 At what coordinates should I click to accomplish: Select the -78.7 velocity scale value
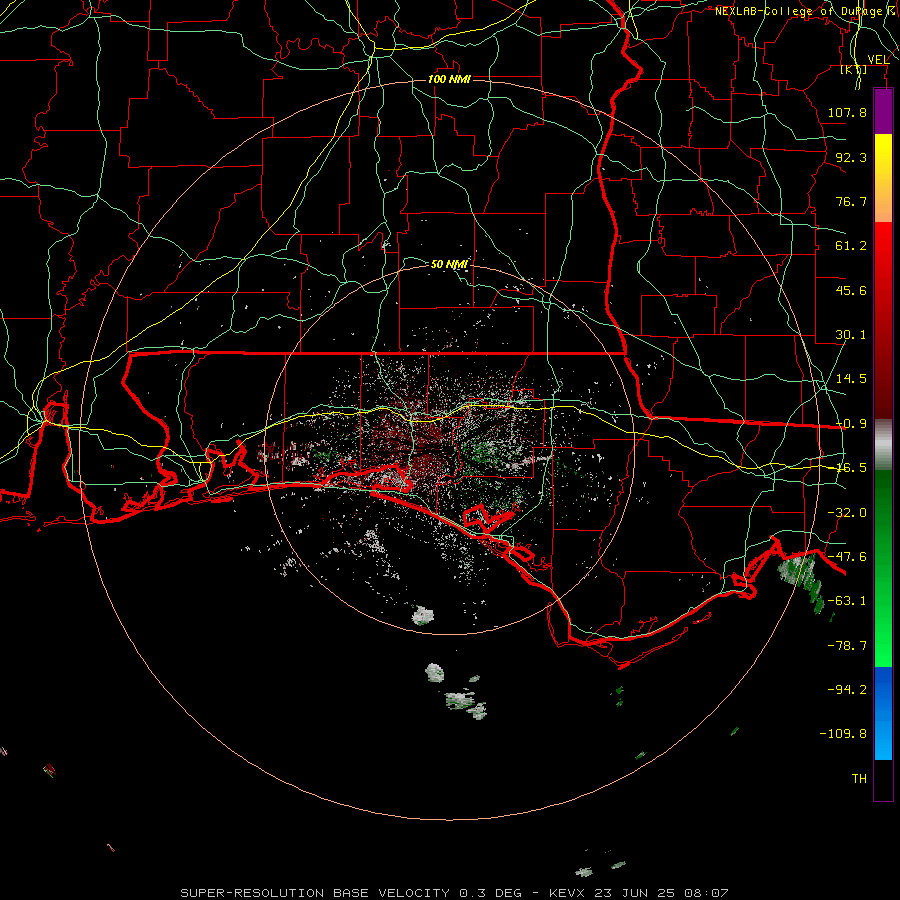click(847, 646)
